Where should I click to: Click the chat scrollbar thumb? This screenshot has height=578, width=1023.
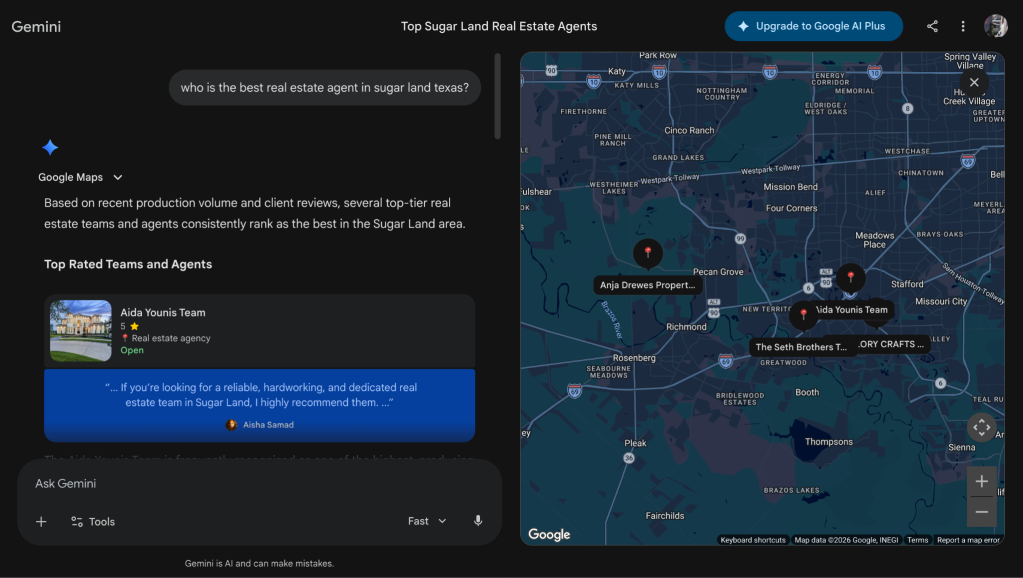[497, 97]
